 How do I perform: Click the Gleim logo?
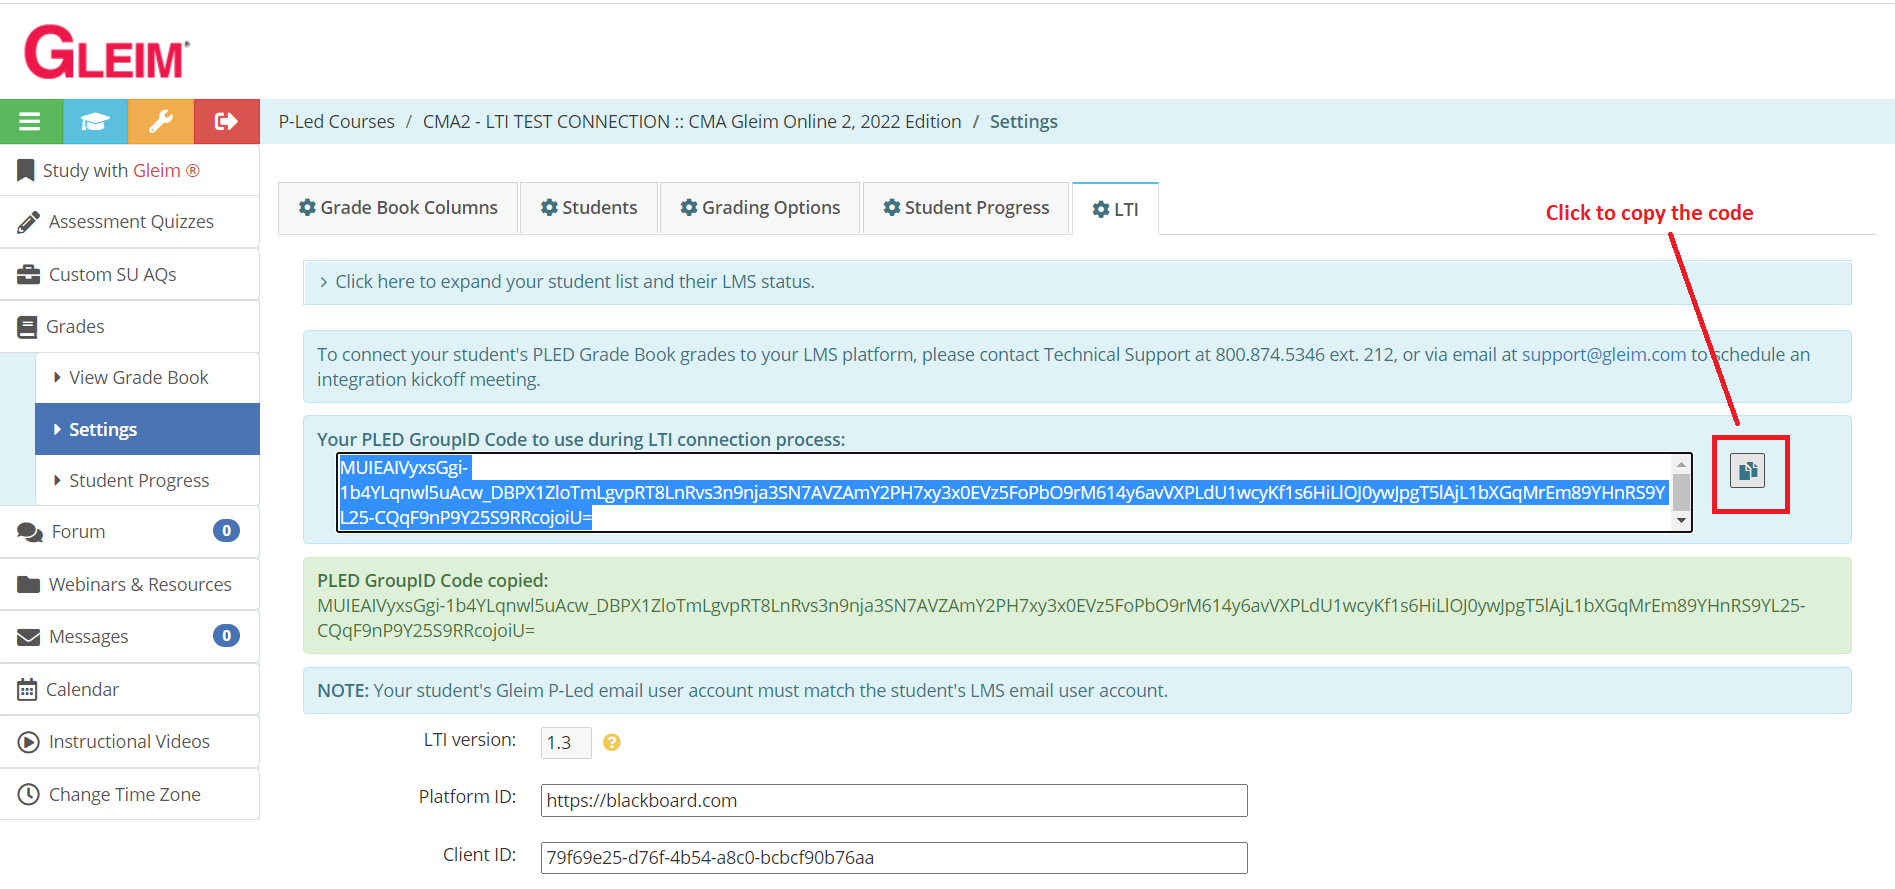click(107, 52)
